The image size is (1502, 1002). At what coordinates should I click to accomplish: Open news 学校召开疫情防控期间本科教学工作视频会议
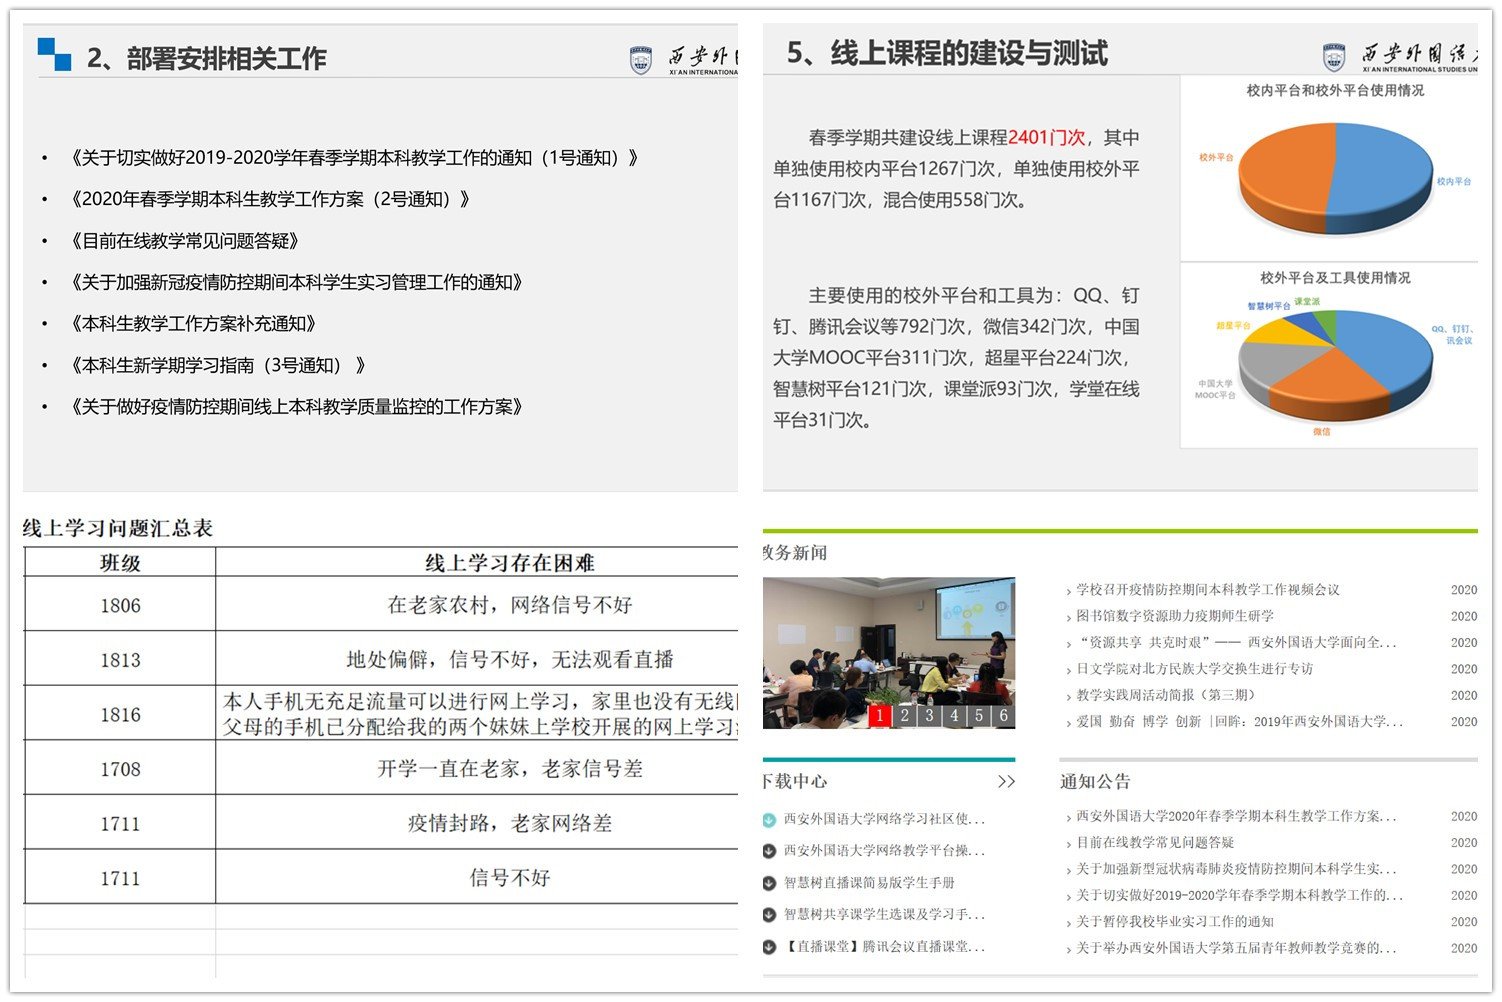1208,590
